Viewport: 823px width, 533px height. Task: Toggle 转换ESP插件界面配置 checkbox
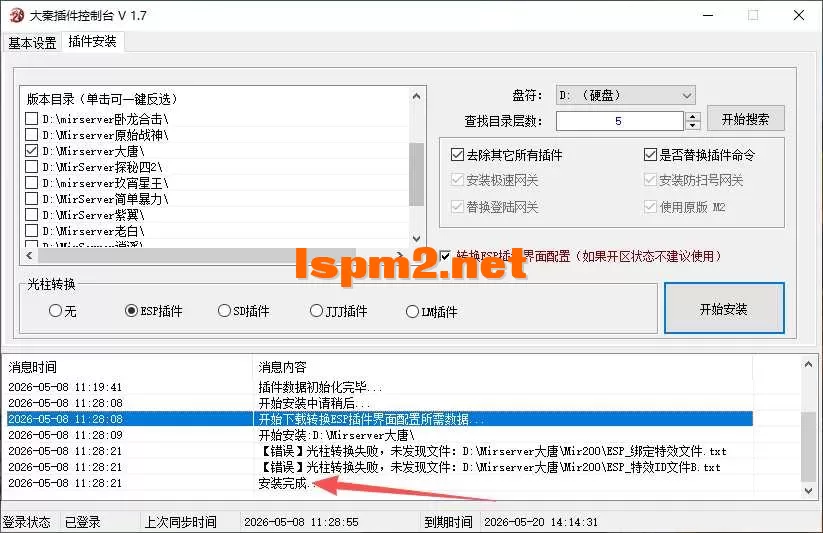point(445,256)
